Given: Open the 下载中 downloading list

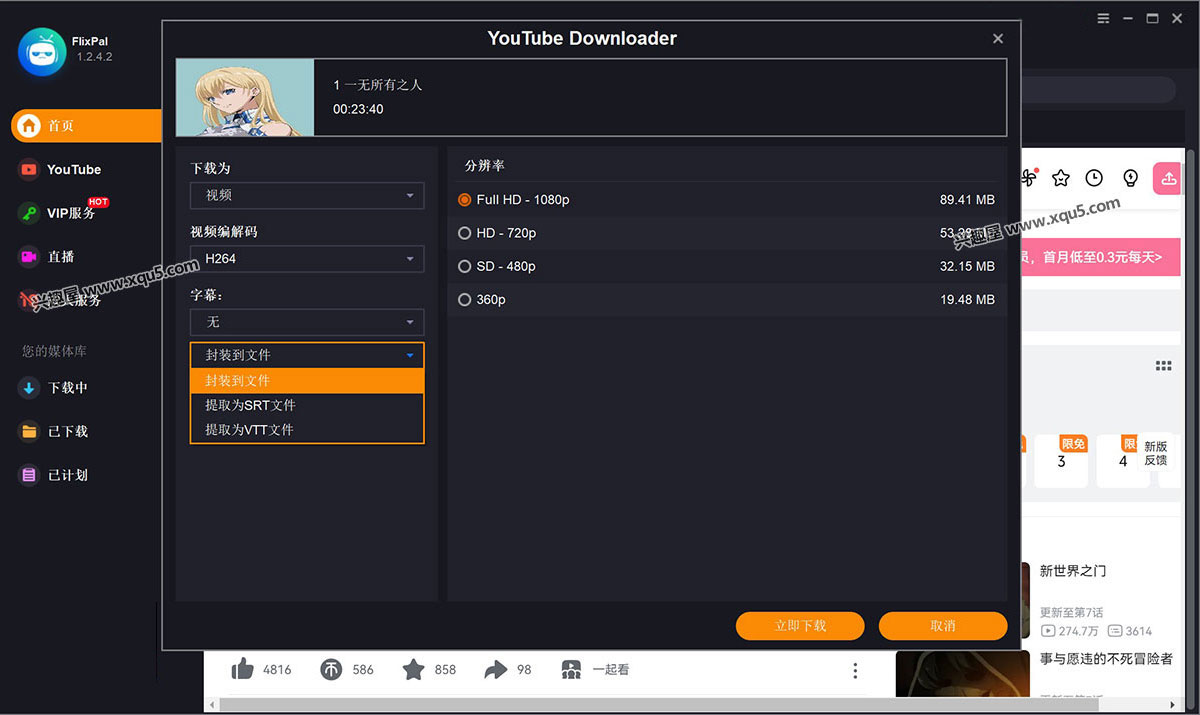Looking at the screenshot, I should coord(68,388).
